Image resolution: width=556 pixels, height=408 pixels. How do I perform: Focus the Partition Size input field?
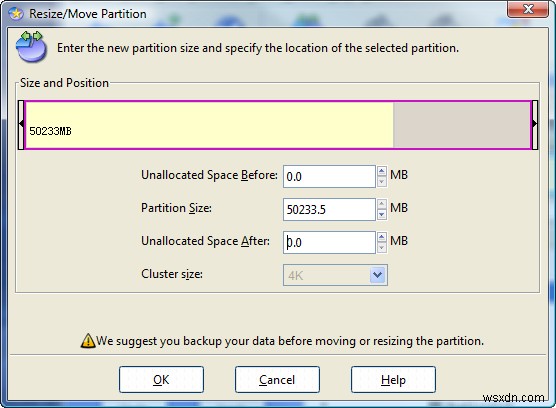329,209
